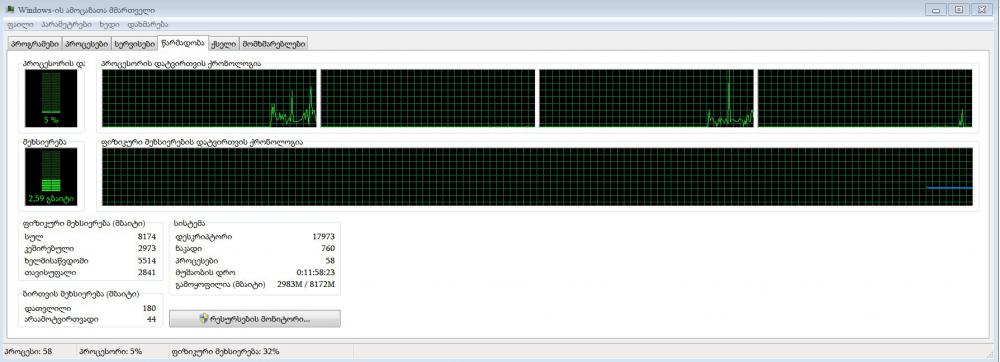This screenshot has width=1000, height=362.
Task: Click the ფიზიკური მეხსიერება (მბაიტი) group title
Action: coord(84,224)
